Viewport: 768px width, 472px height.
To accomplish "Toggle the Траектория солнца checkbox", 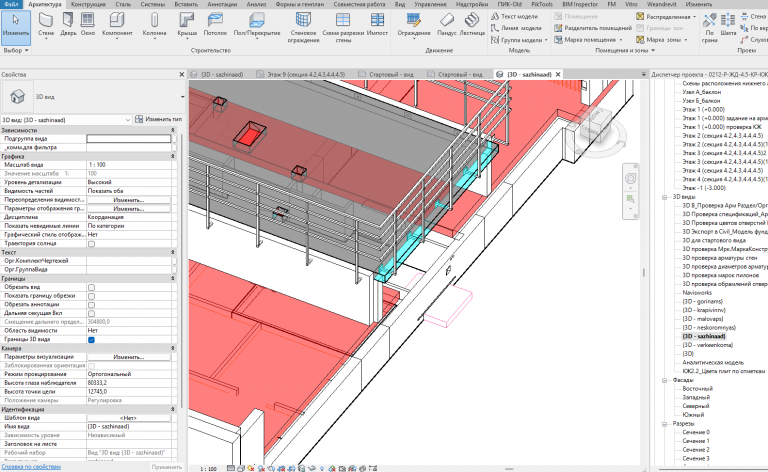I will 92,244.
